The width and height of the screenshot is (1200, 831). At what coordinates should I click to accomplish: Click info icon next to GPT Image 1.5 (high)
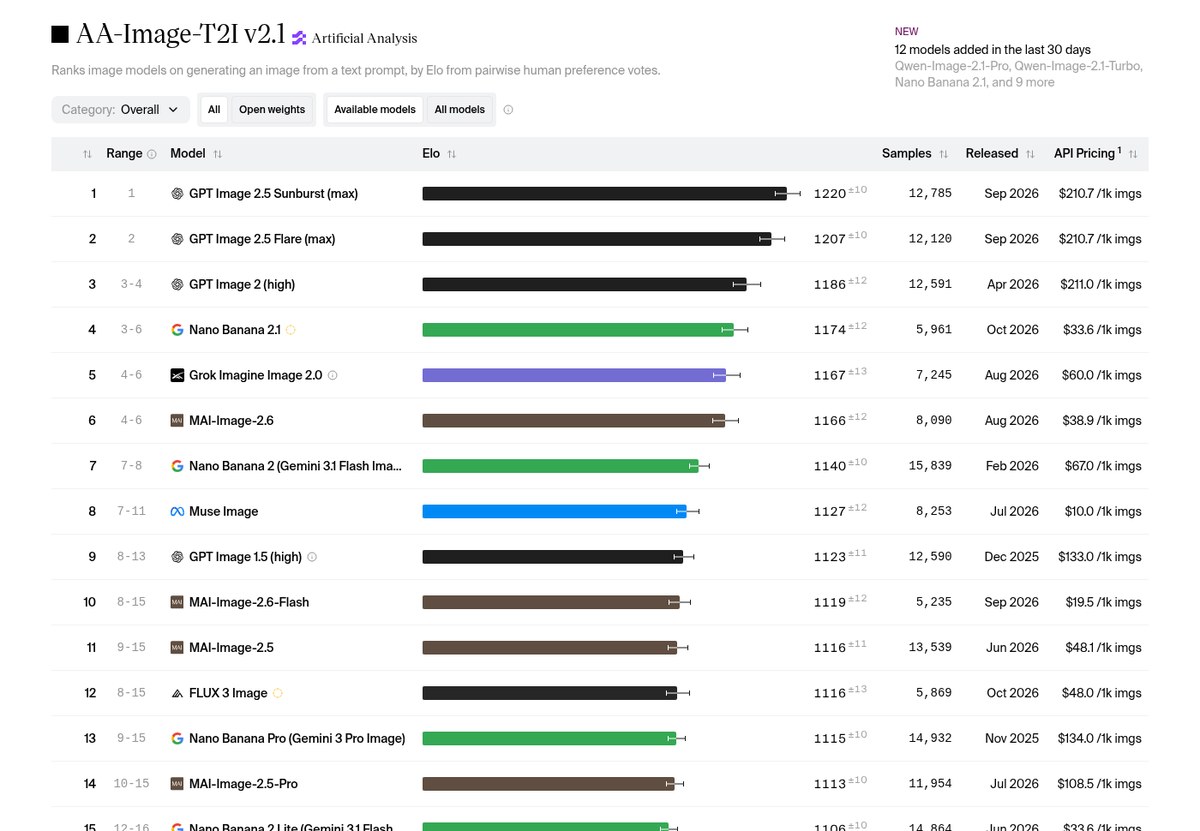[312, 557]
